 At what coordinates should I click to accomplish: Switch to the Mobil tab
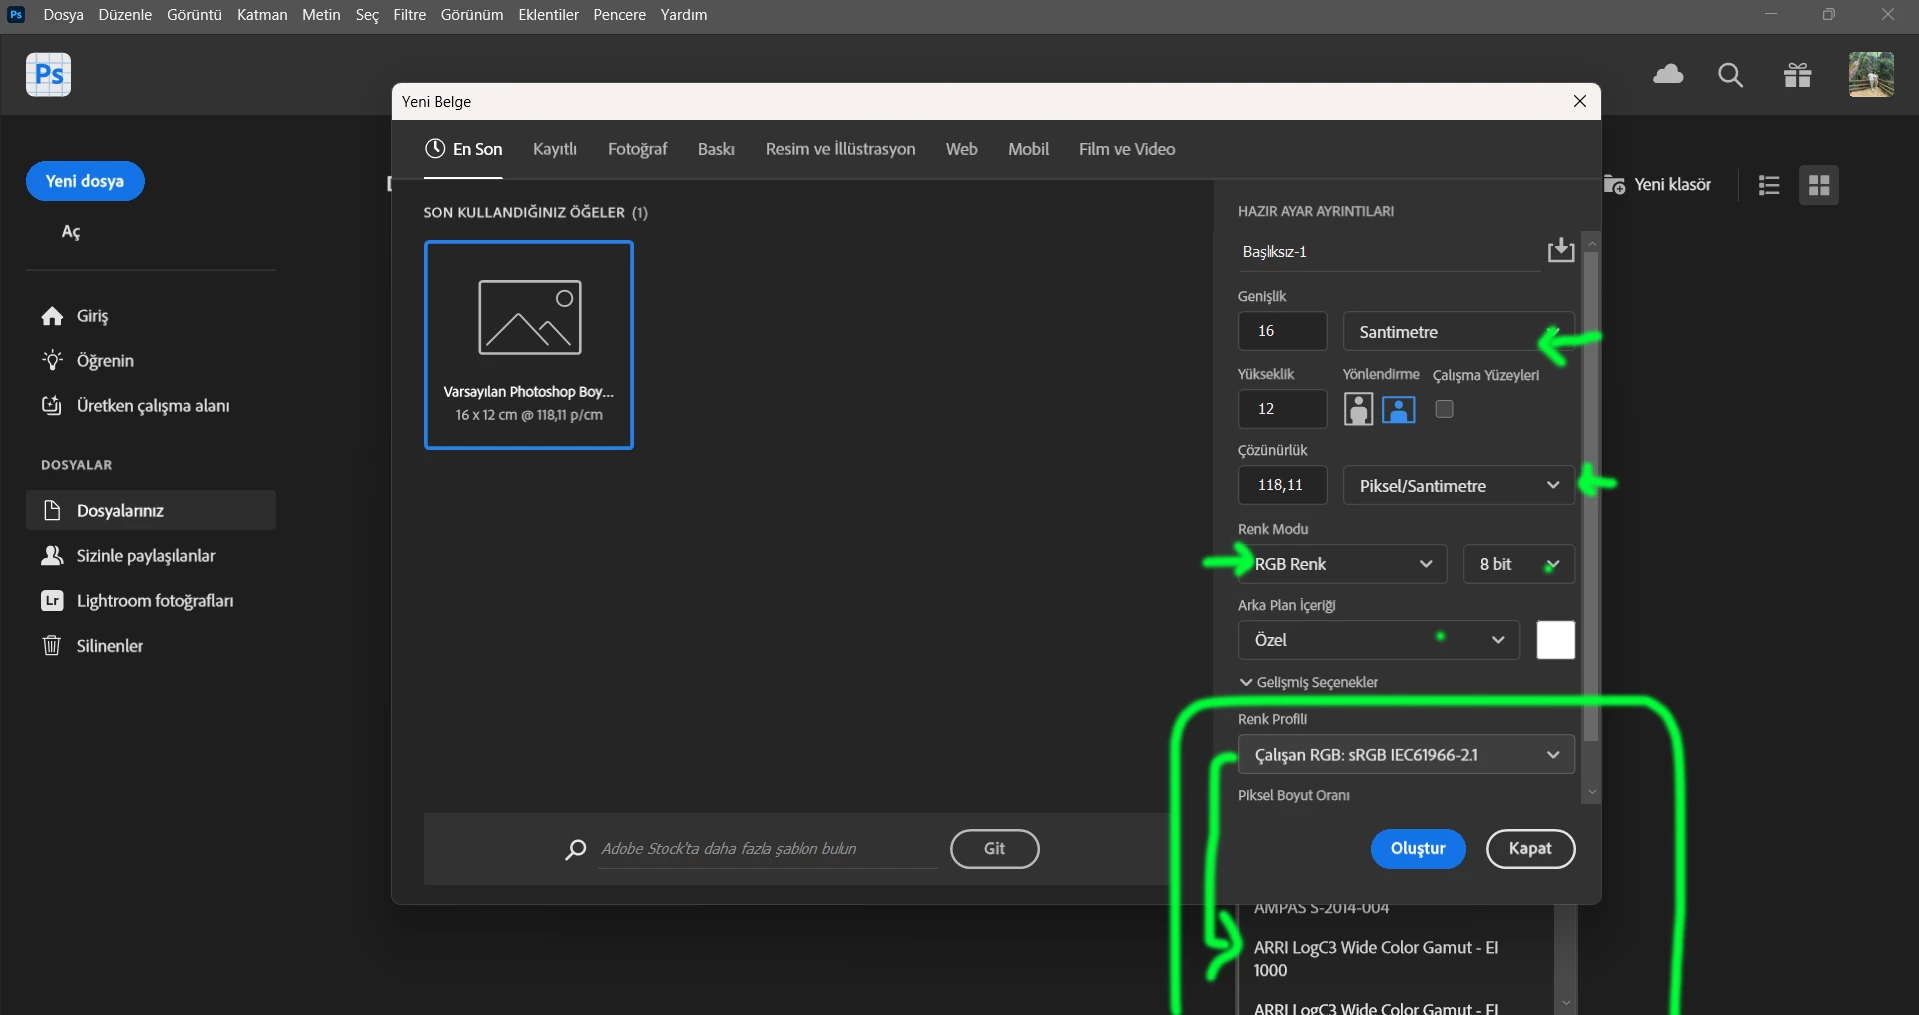pyautogui.click(x=1028, y=149)
